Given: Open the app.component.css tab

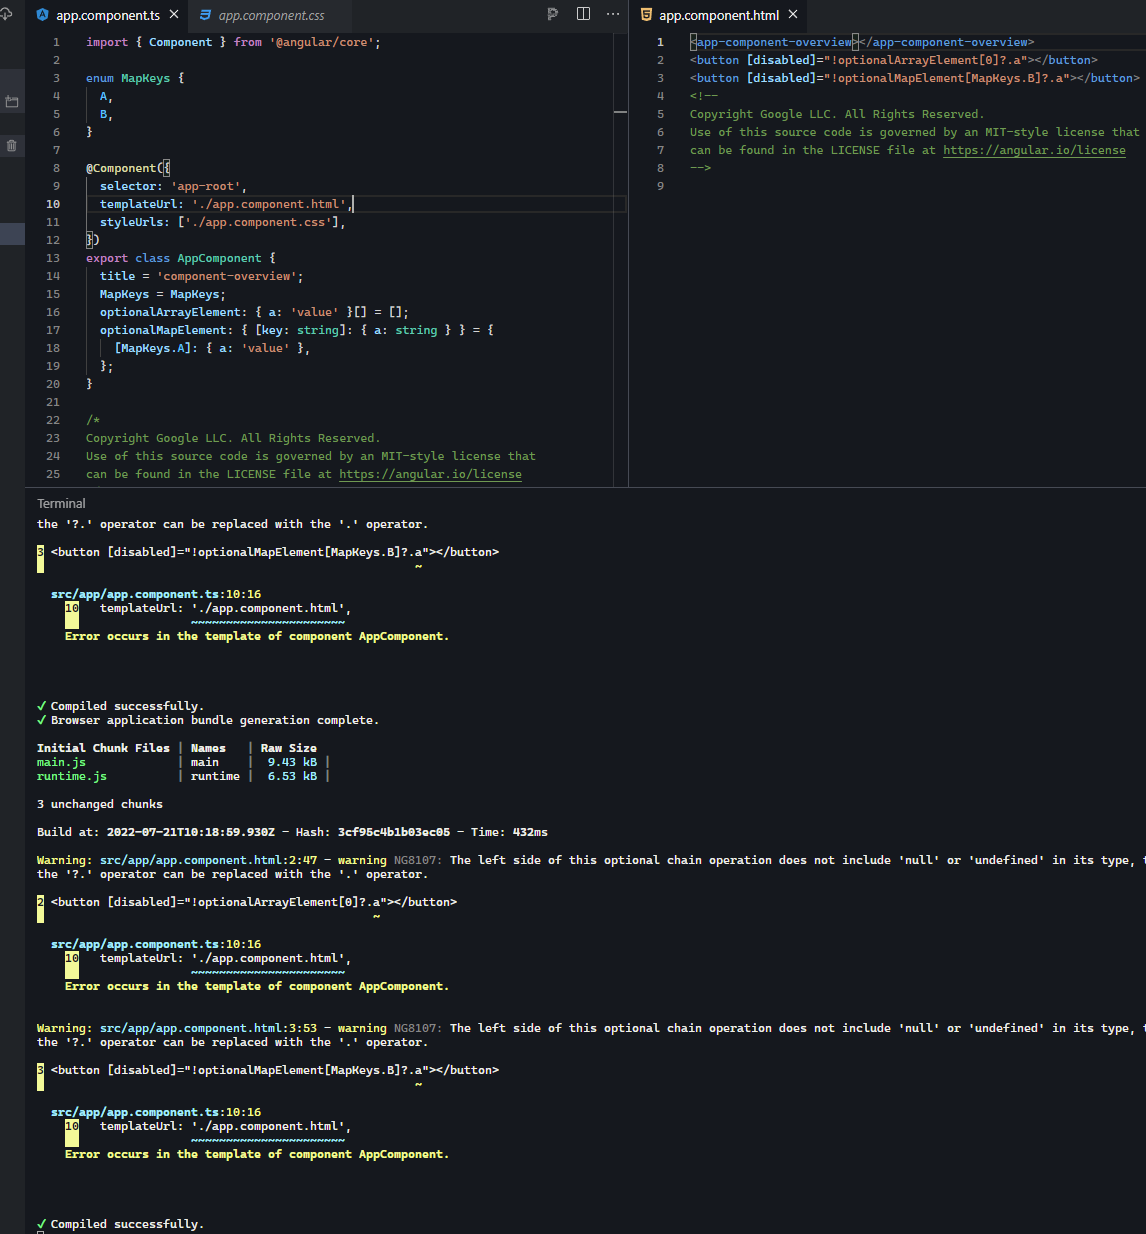Looking at the screenshot, I should [271, 15].
